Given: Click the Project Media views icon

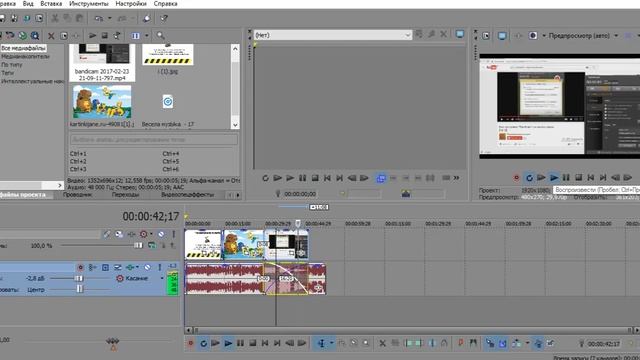Looking at the screenshot, I should (x=136, y=36).
